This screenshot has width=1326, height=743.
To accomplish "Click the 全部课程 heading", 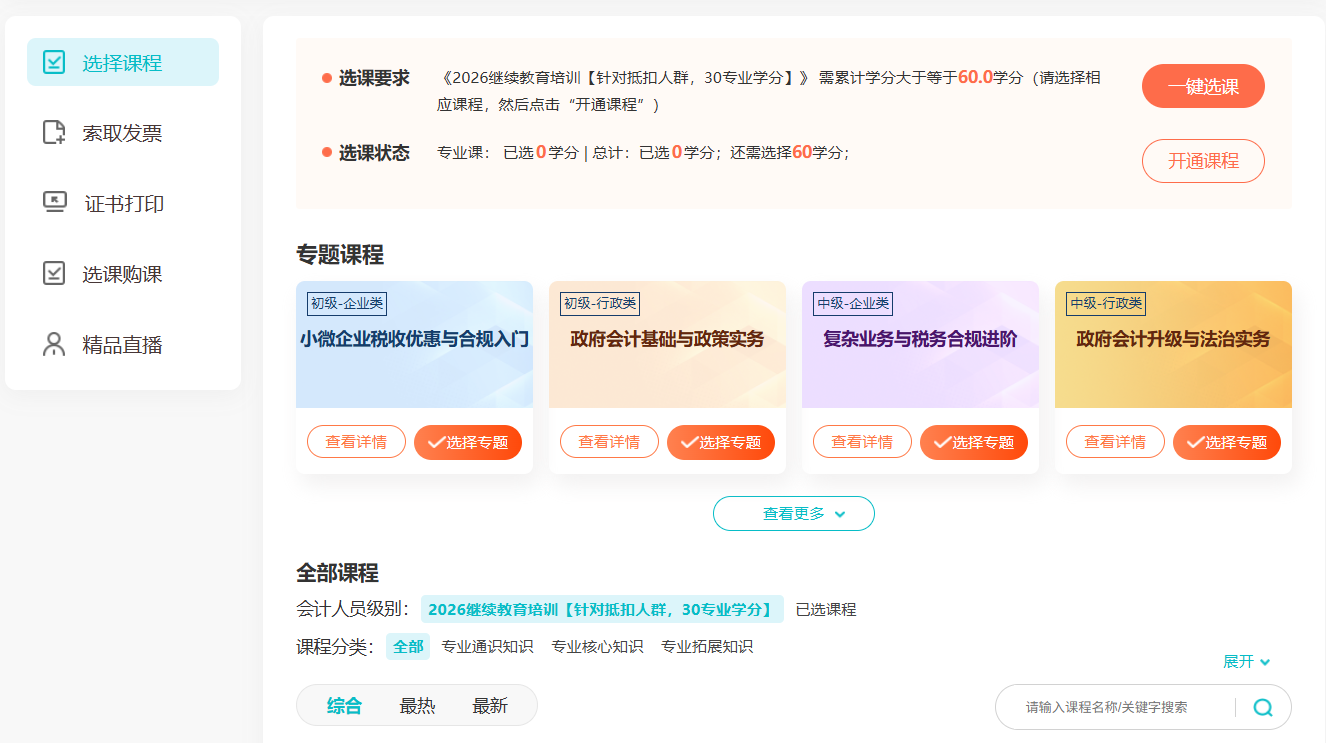I will pos(337,573).
